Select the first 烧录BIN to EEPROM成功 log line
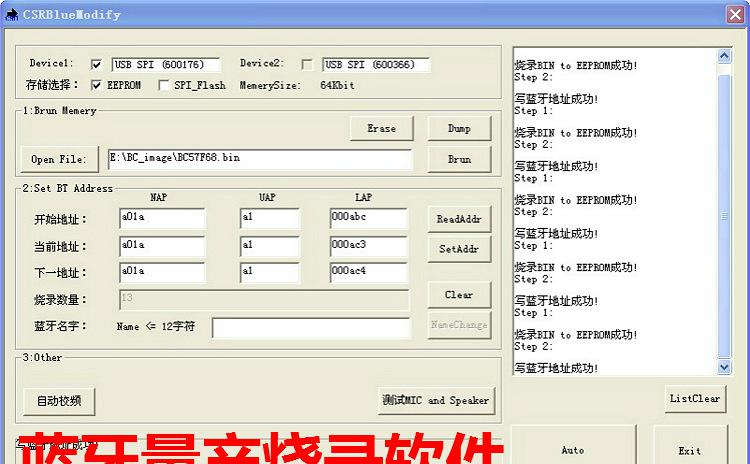750x464 pixels. pyautogui.click(x=576, y=65)
